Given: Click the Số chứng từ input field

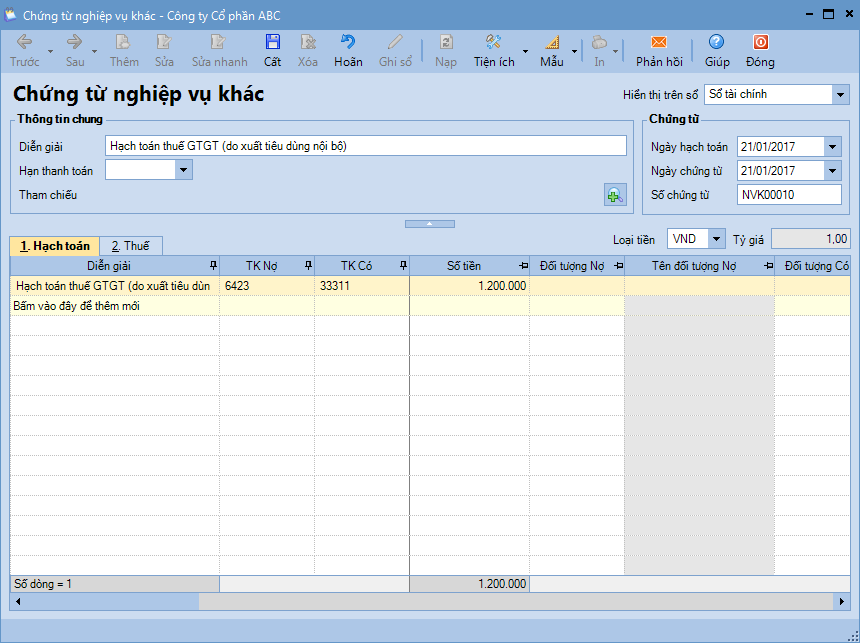Looking at the screenshot, I should (789, 195).
